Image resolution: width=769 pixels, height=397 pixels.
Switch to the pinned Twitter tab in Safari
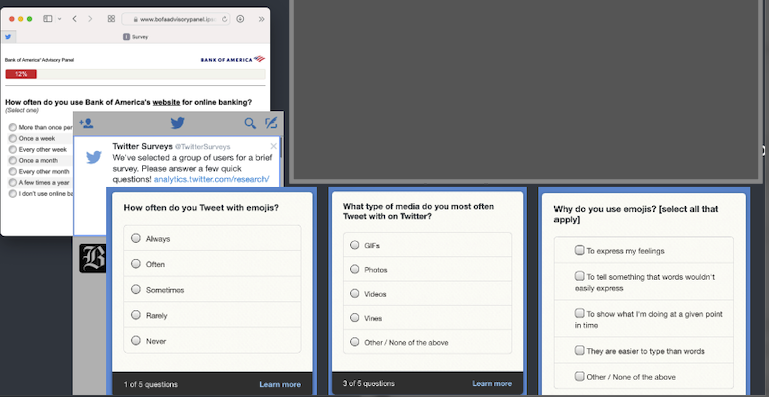click(x=8, y=36)
